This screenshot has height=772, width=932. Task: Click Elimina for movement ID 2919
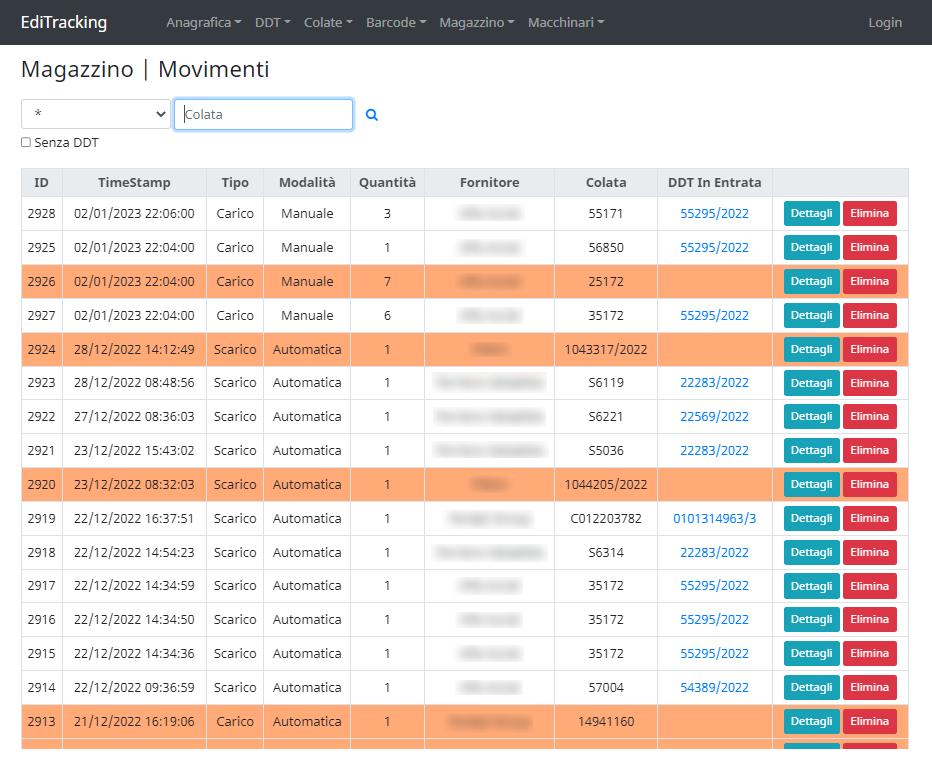[x=869, y=518]
